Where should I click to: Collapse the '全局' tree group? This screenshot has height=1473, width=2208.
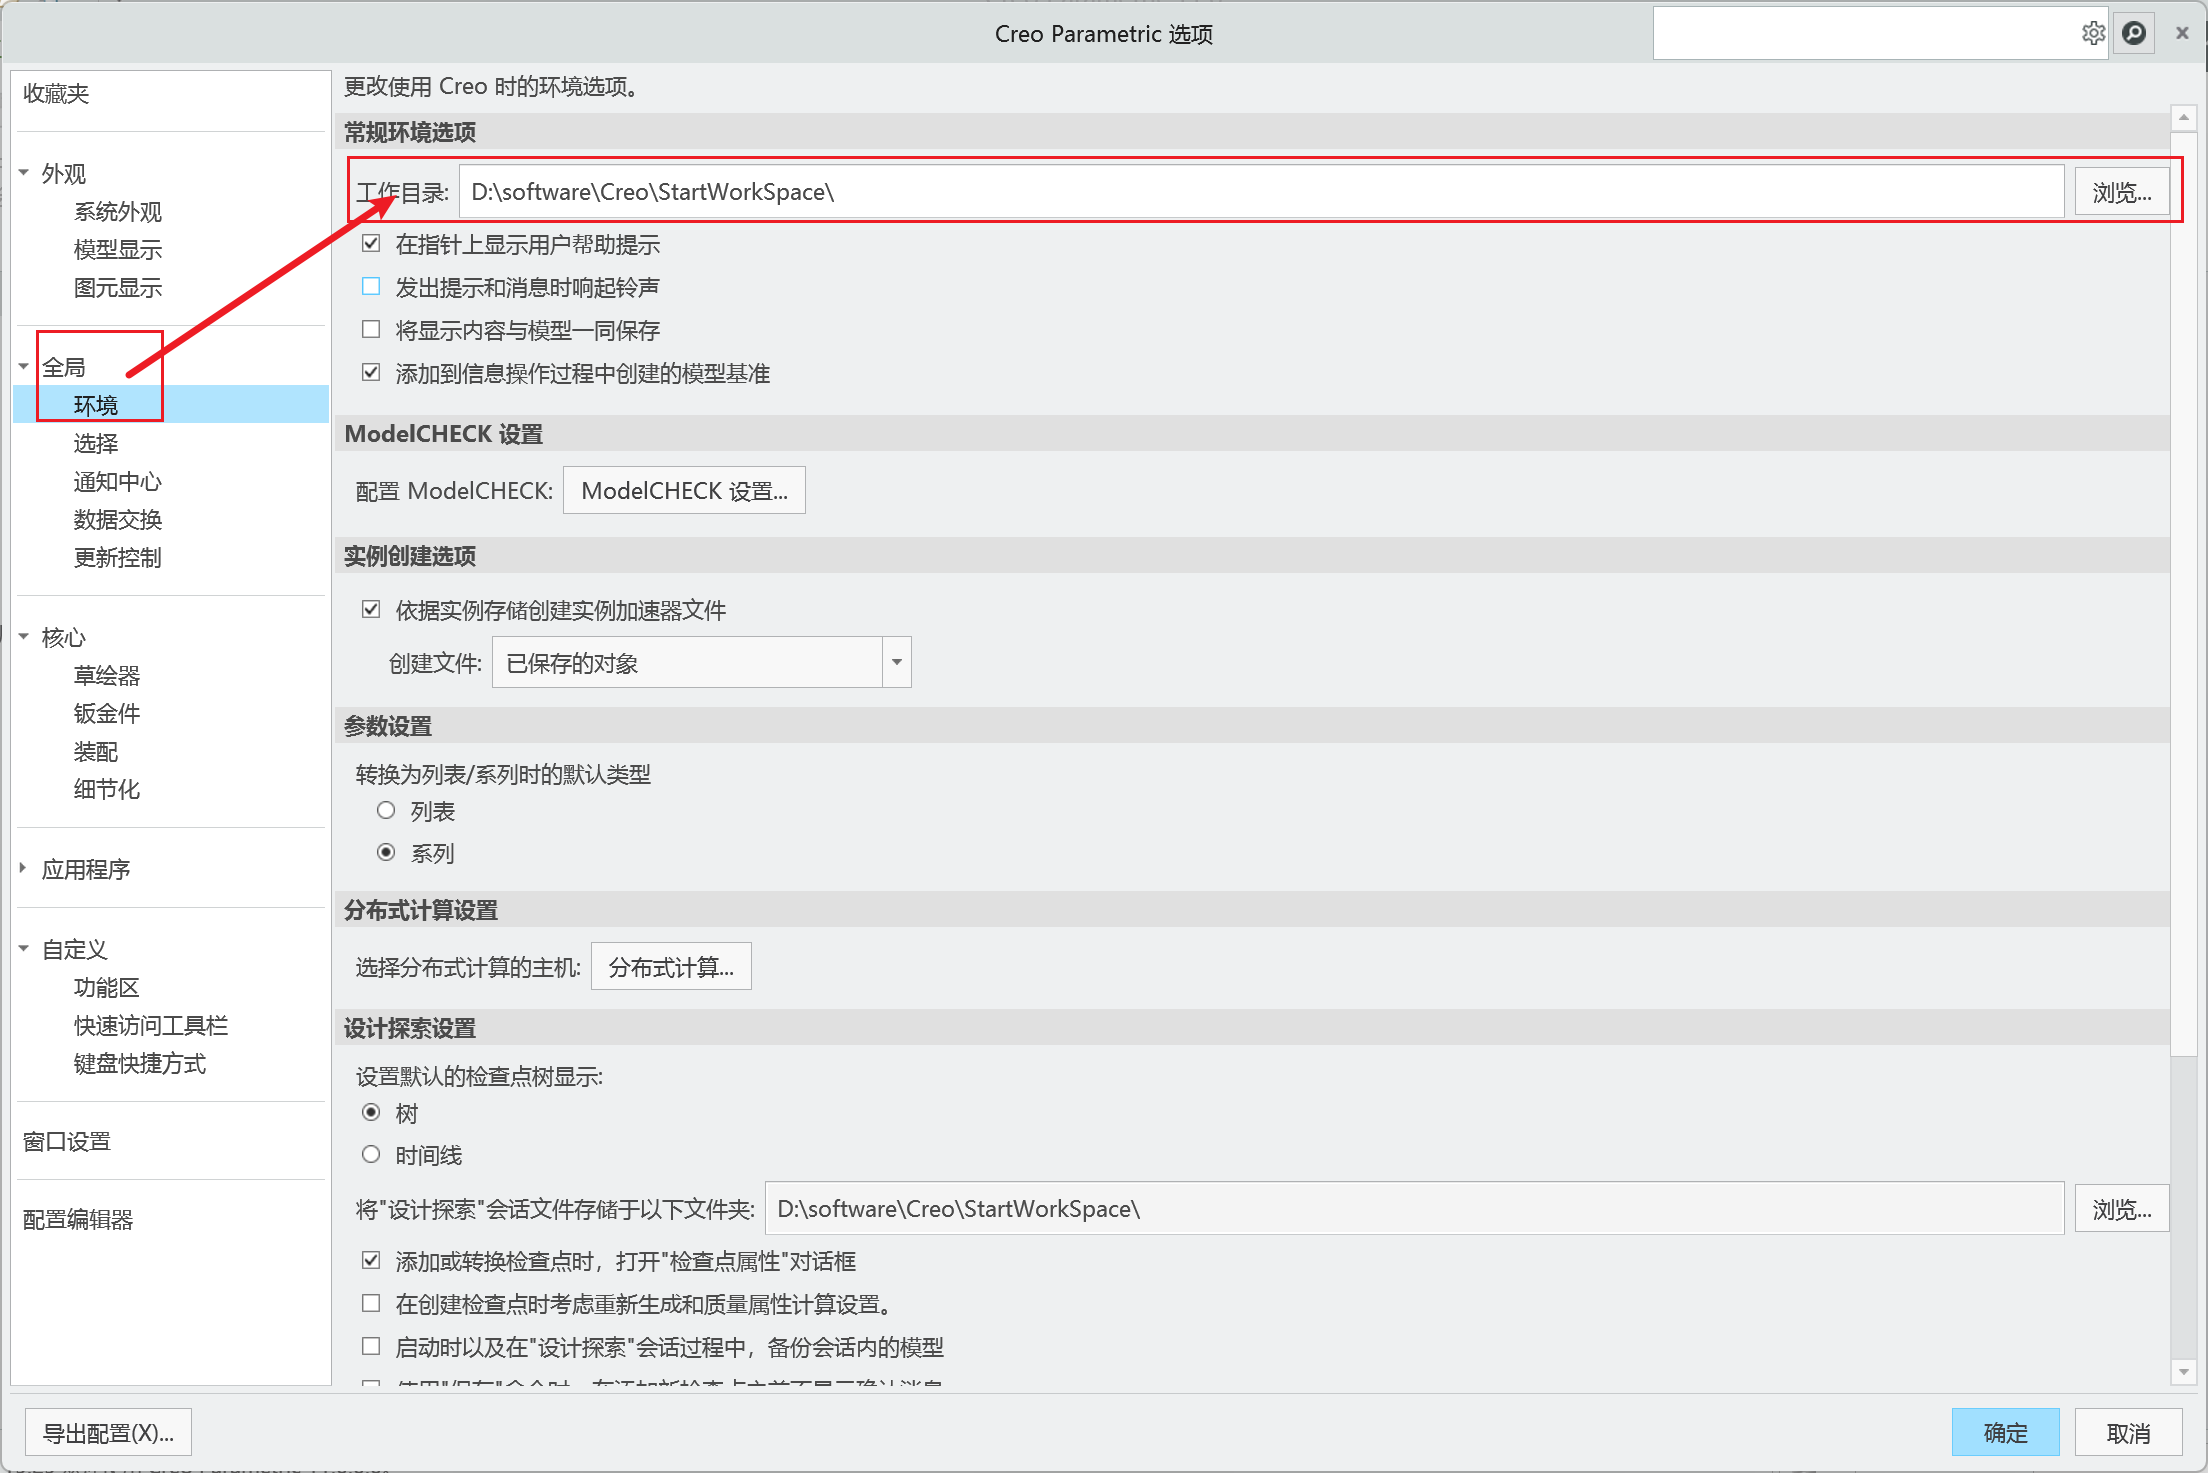24,367
